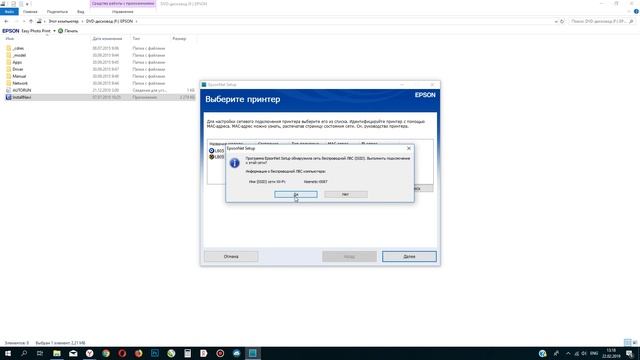Launch Yandex Browser from the taskbar
This screenshot has width=640, height=360.
[x=89, y=353]
